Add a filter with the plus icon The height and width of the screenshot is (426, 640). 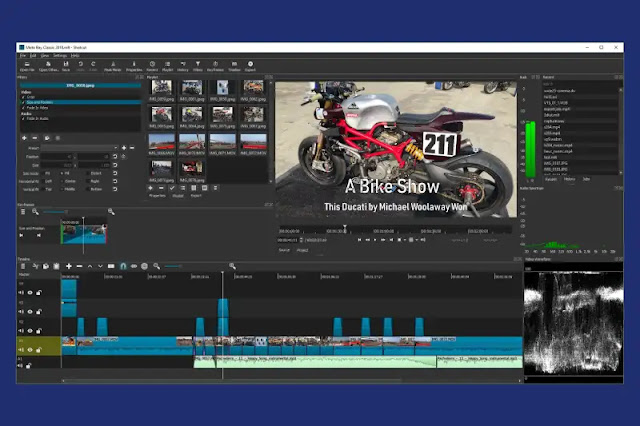point(24,138)
